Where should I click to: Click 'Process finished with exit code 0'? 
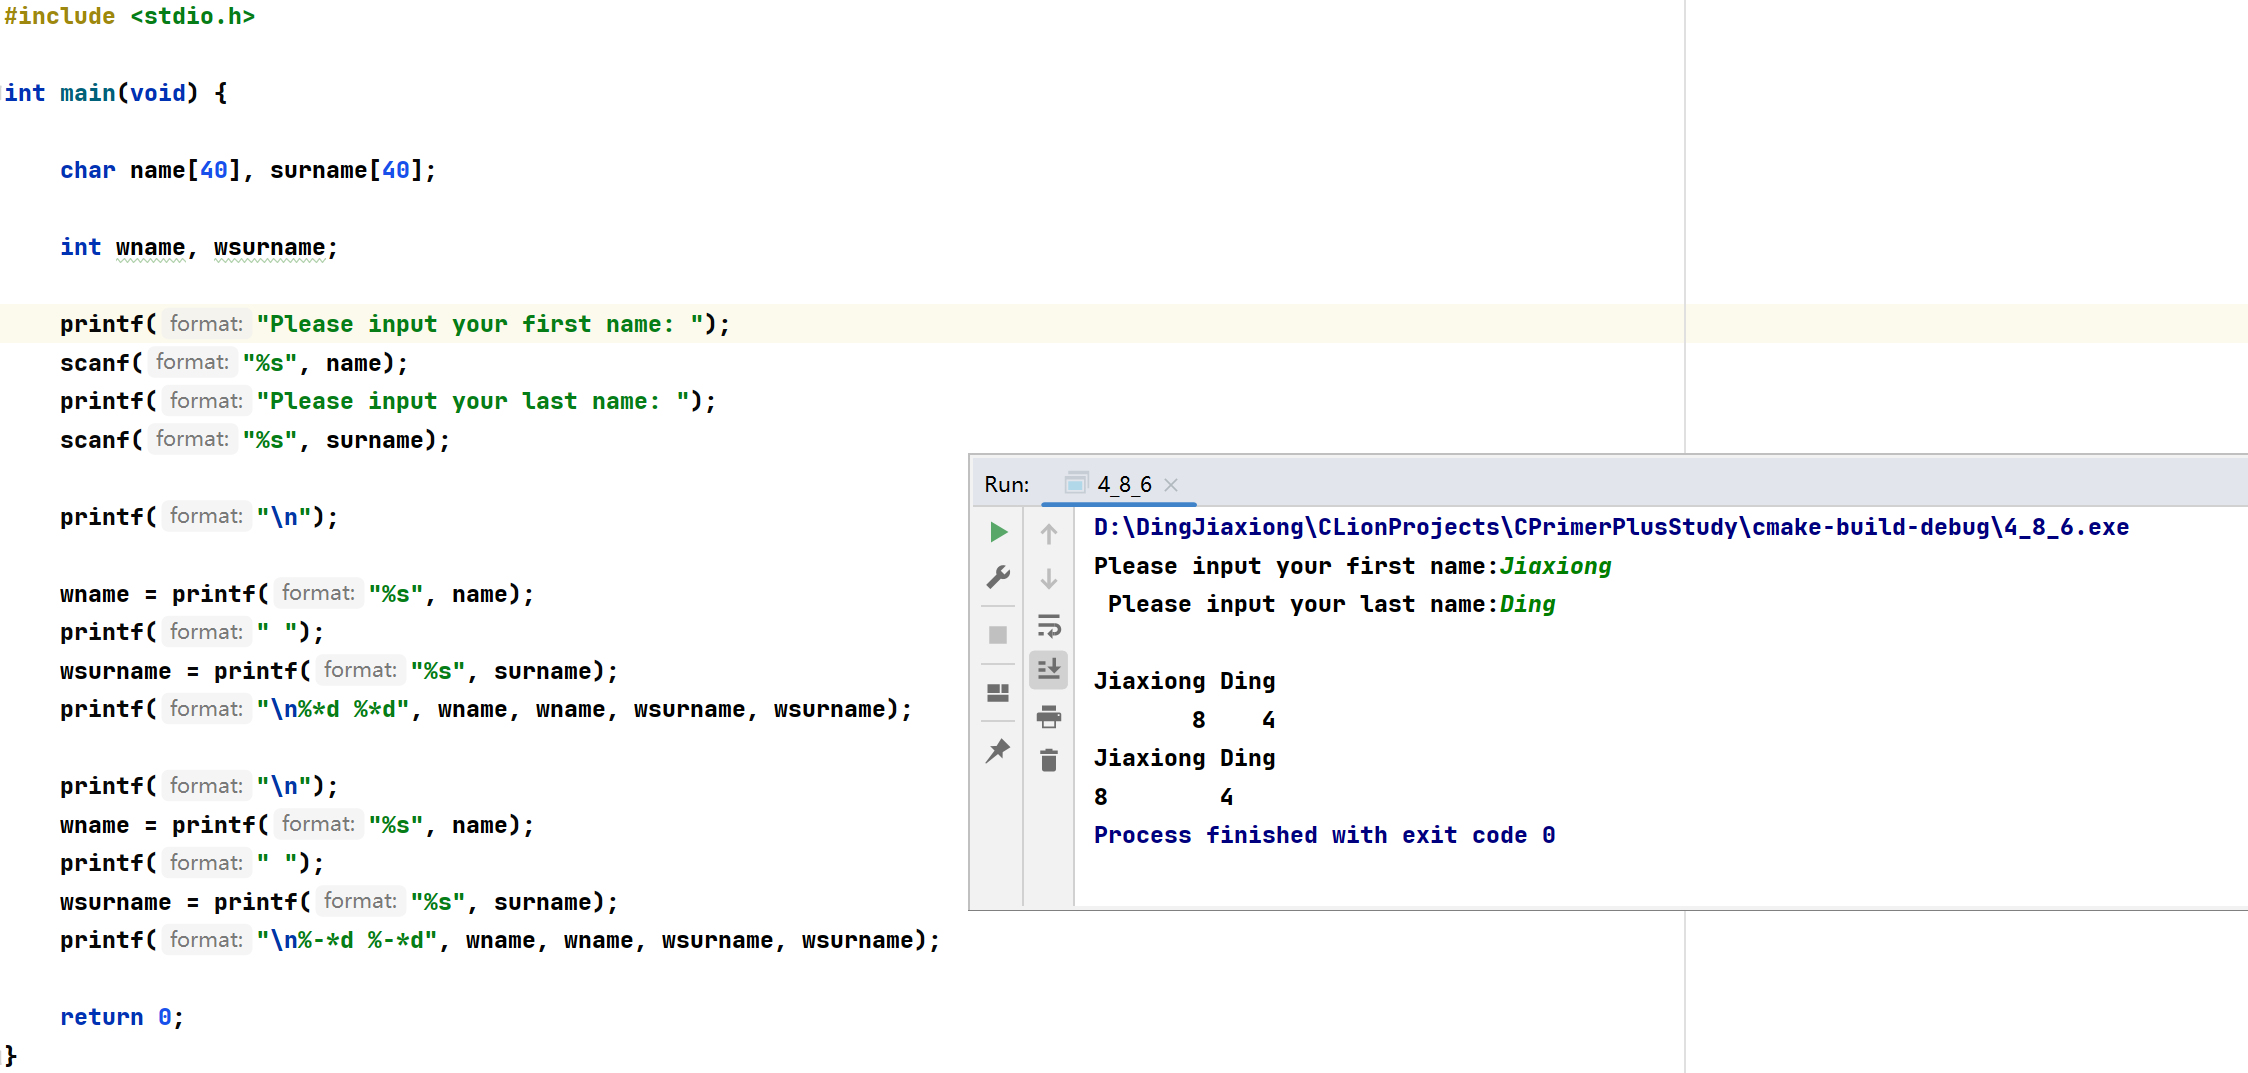click(1324, 835)
